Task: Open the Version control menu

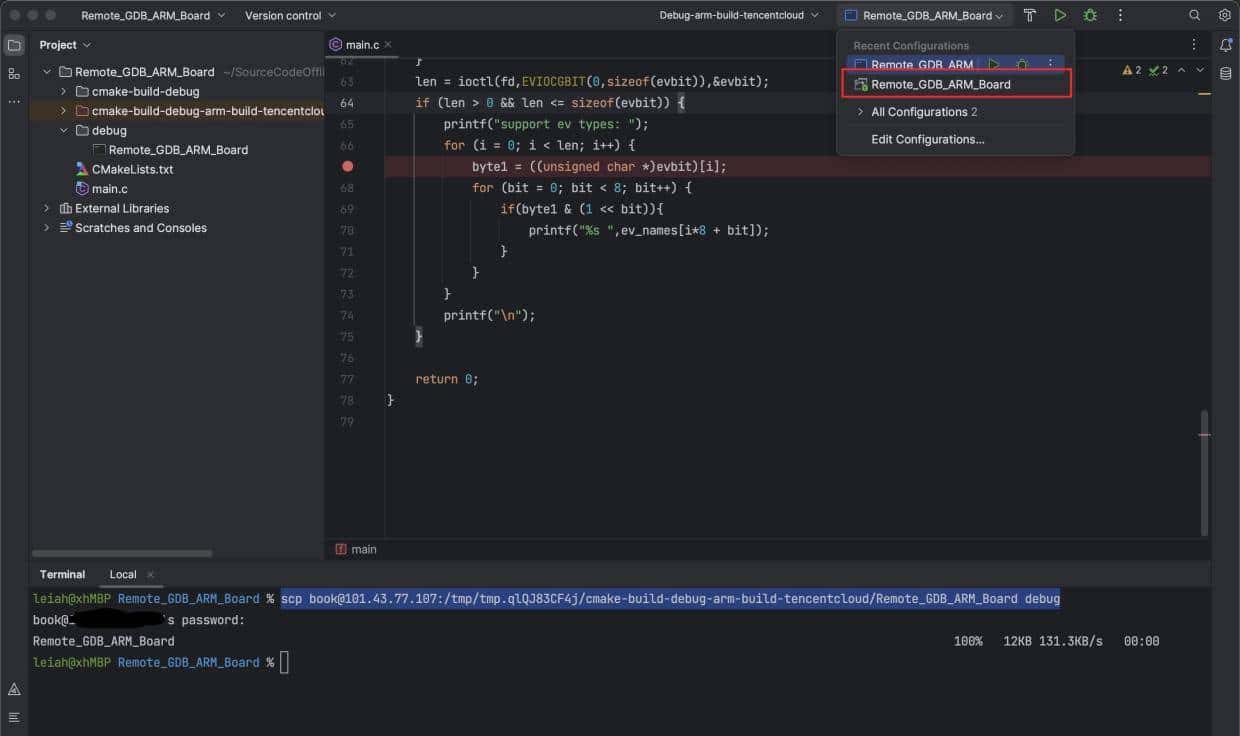Action: coord(290,15)
